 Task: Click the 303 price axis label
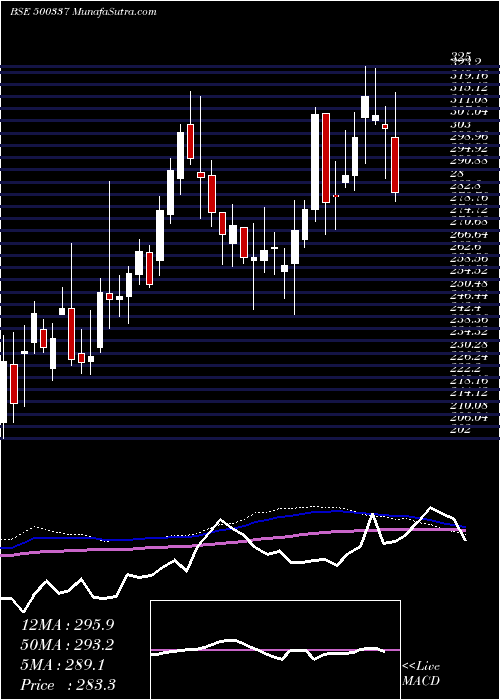click(x=462, y=125)
